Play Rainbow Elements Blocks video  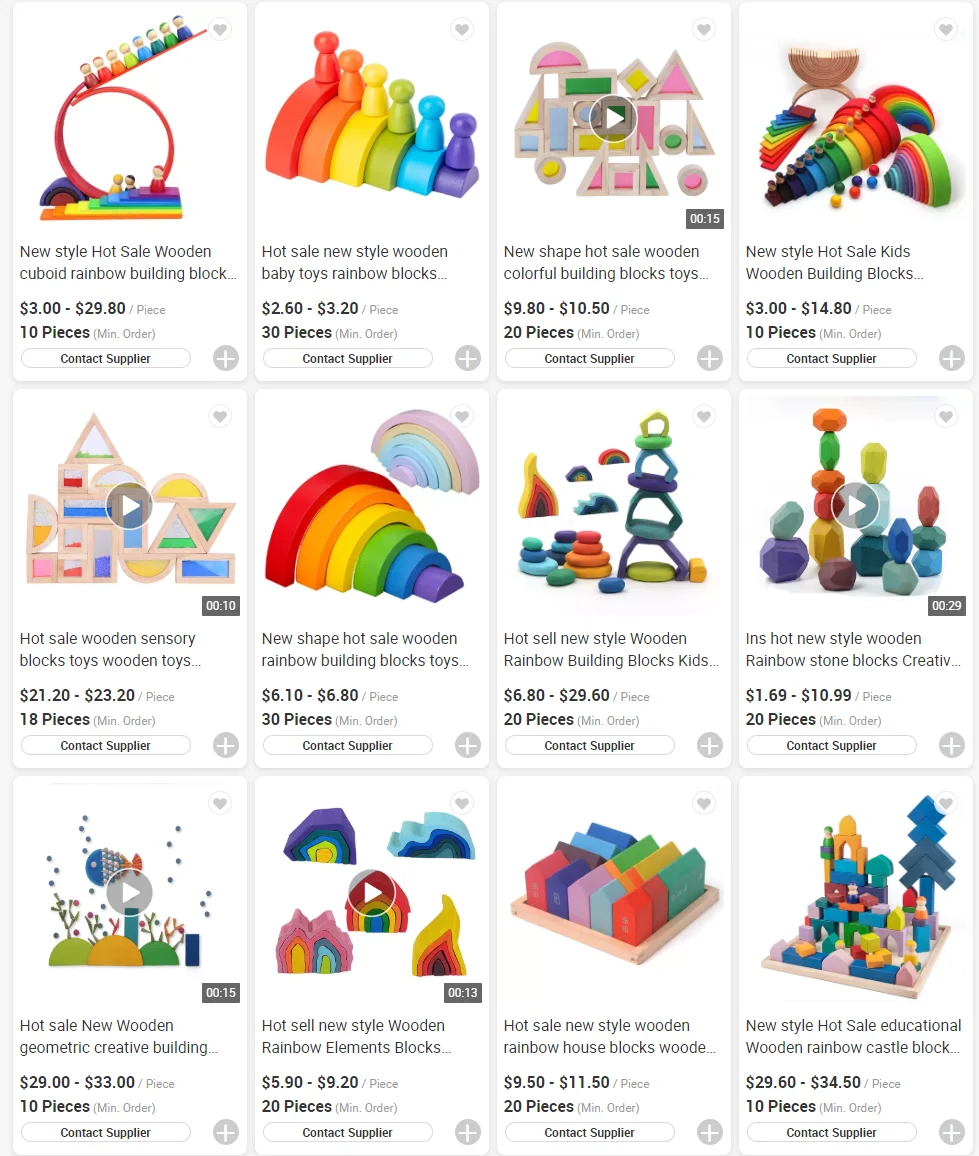pyautogui.click(x=372, y=892)
